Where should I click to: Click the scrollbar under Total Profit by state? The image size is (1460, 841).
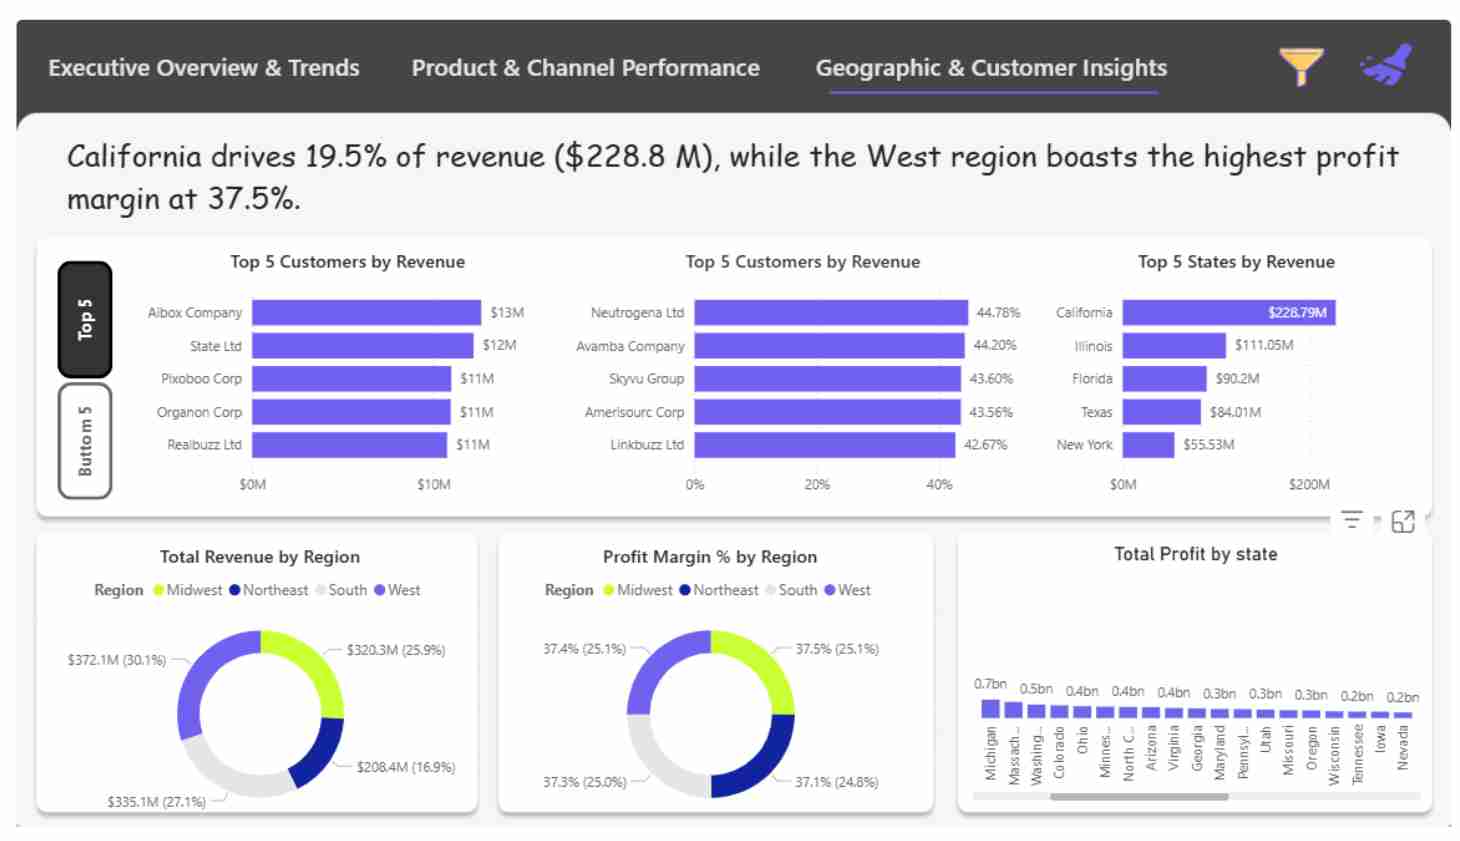point(1140,797)
